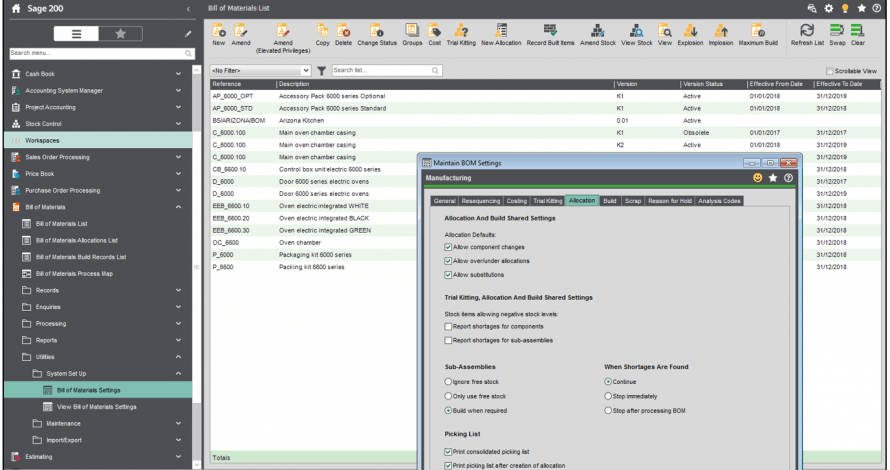The width and height of the screenshot is (890, 470).
Task: Collapse the Bill of Materials section
Action: tap(178, 207)
